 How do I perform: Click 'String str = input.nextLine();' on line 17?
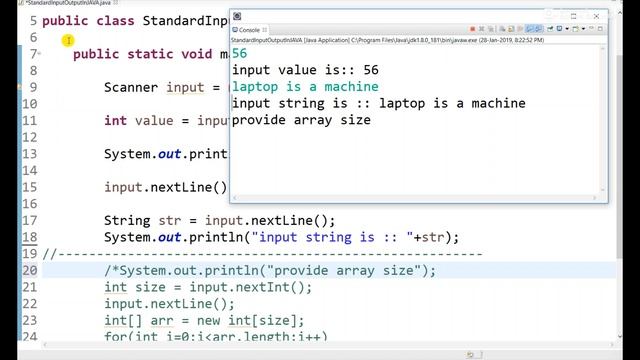point(220,221)
